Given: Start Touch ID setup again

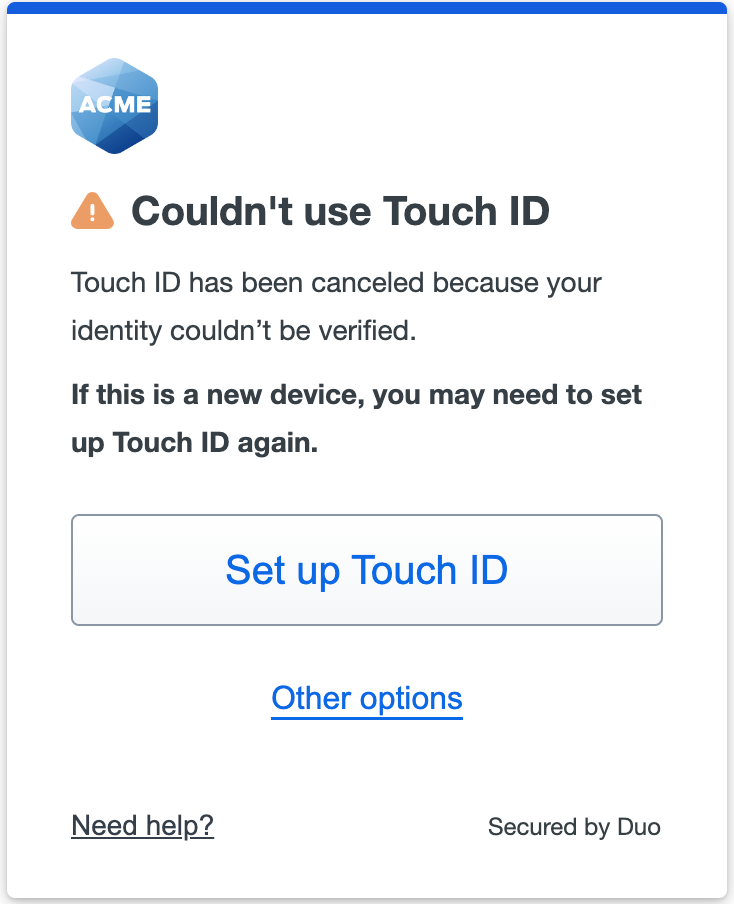Looking at the screenshot, I should pyautogui.click(x=367, y=570).
